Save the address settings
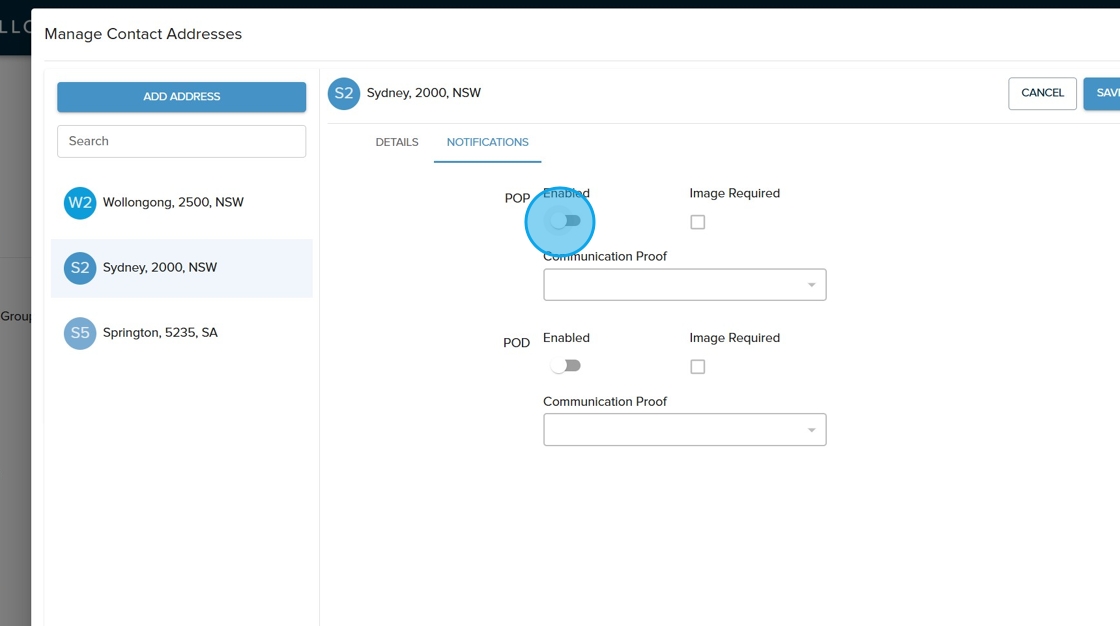Screen dimensions: 1120x626 click(x=1104, y=93)
